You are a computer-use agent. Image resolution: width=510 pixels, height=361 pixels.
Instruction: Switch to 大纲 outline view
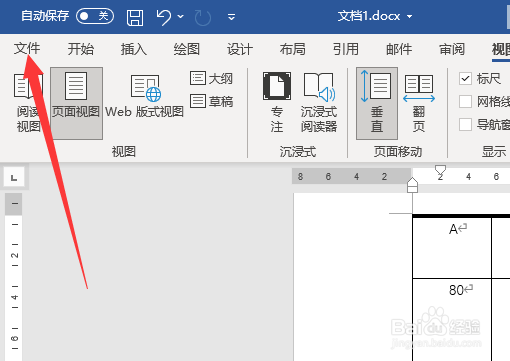211,79
